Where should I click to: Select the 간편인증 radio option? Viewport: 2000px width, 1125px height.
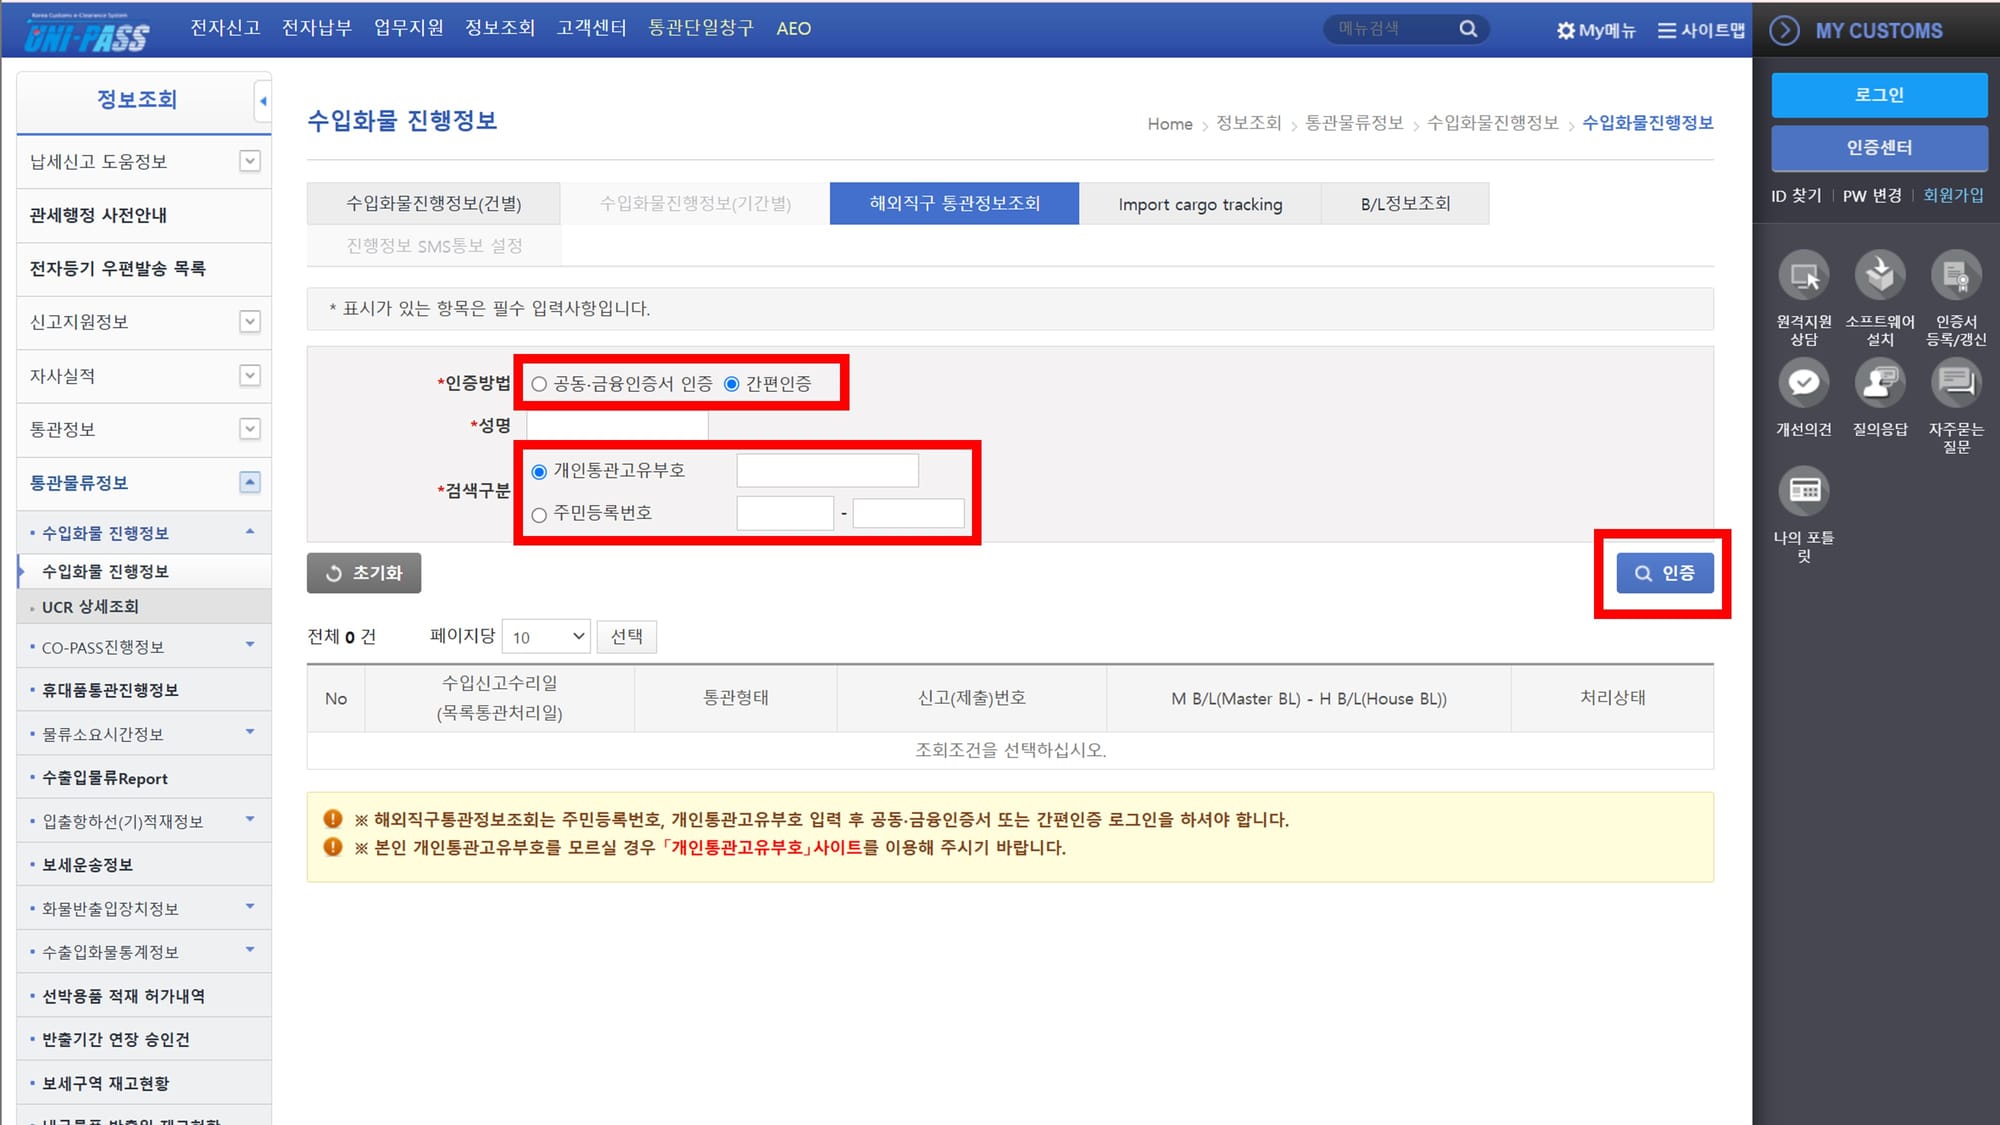[x=732, y=384]
